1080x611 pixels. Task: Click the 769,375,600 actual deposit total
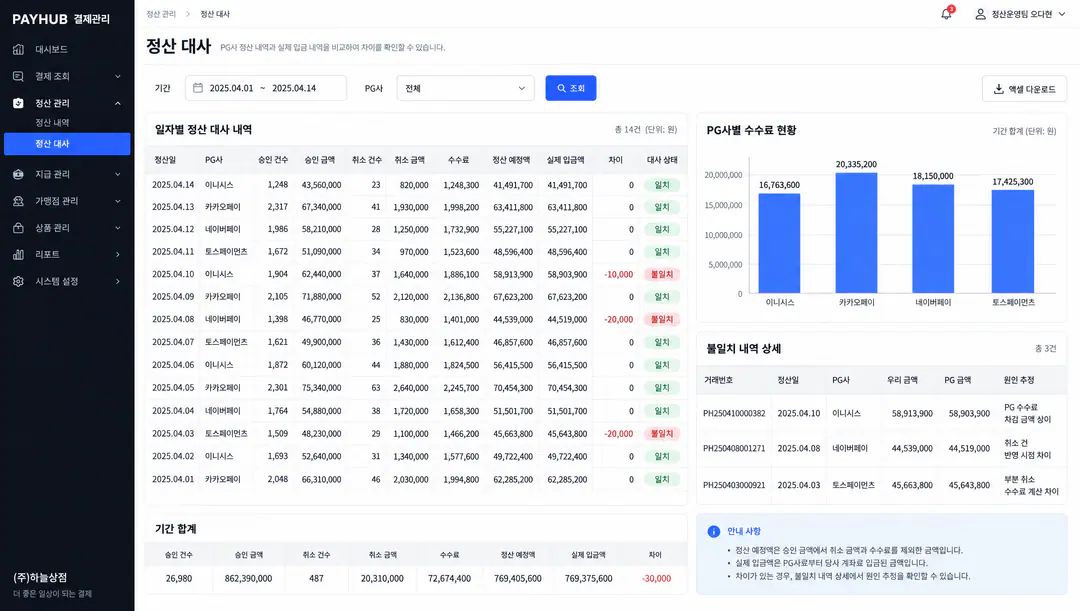pos(588,579)
